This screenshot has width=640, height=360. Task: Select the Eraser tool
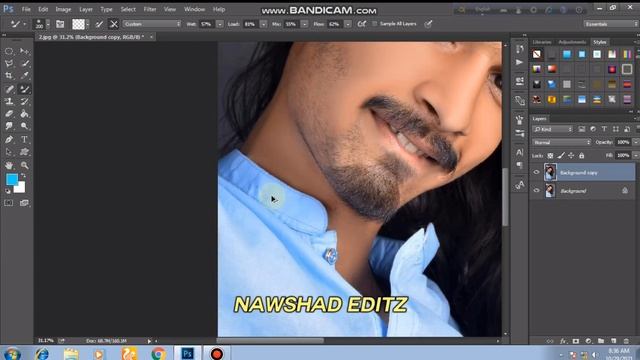tap(9, 114)
